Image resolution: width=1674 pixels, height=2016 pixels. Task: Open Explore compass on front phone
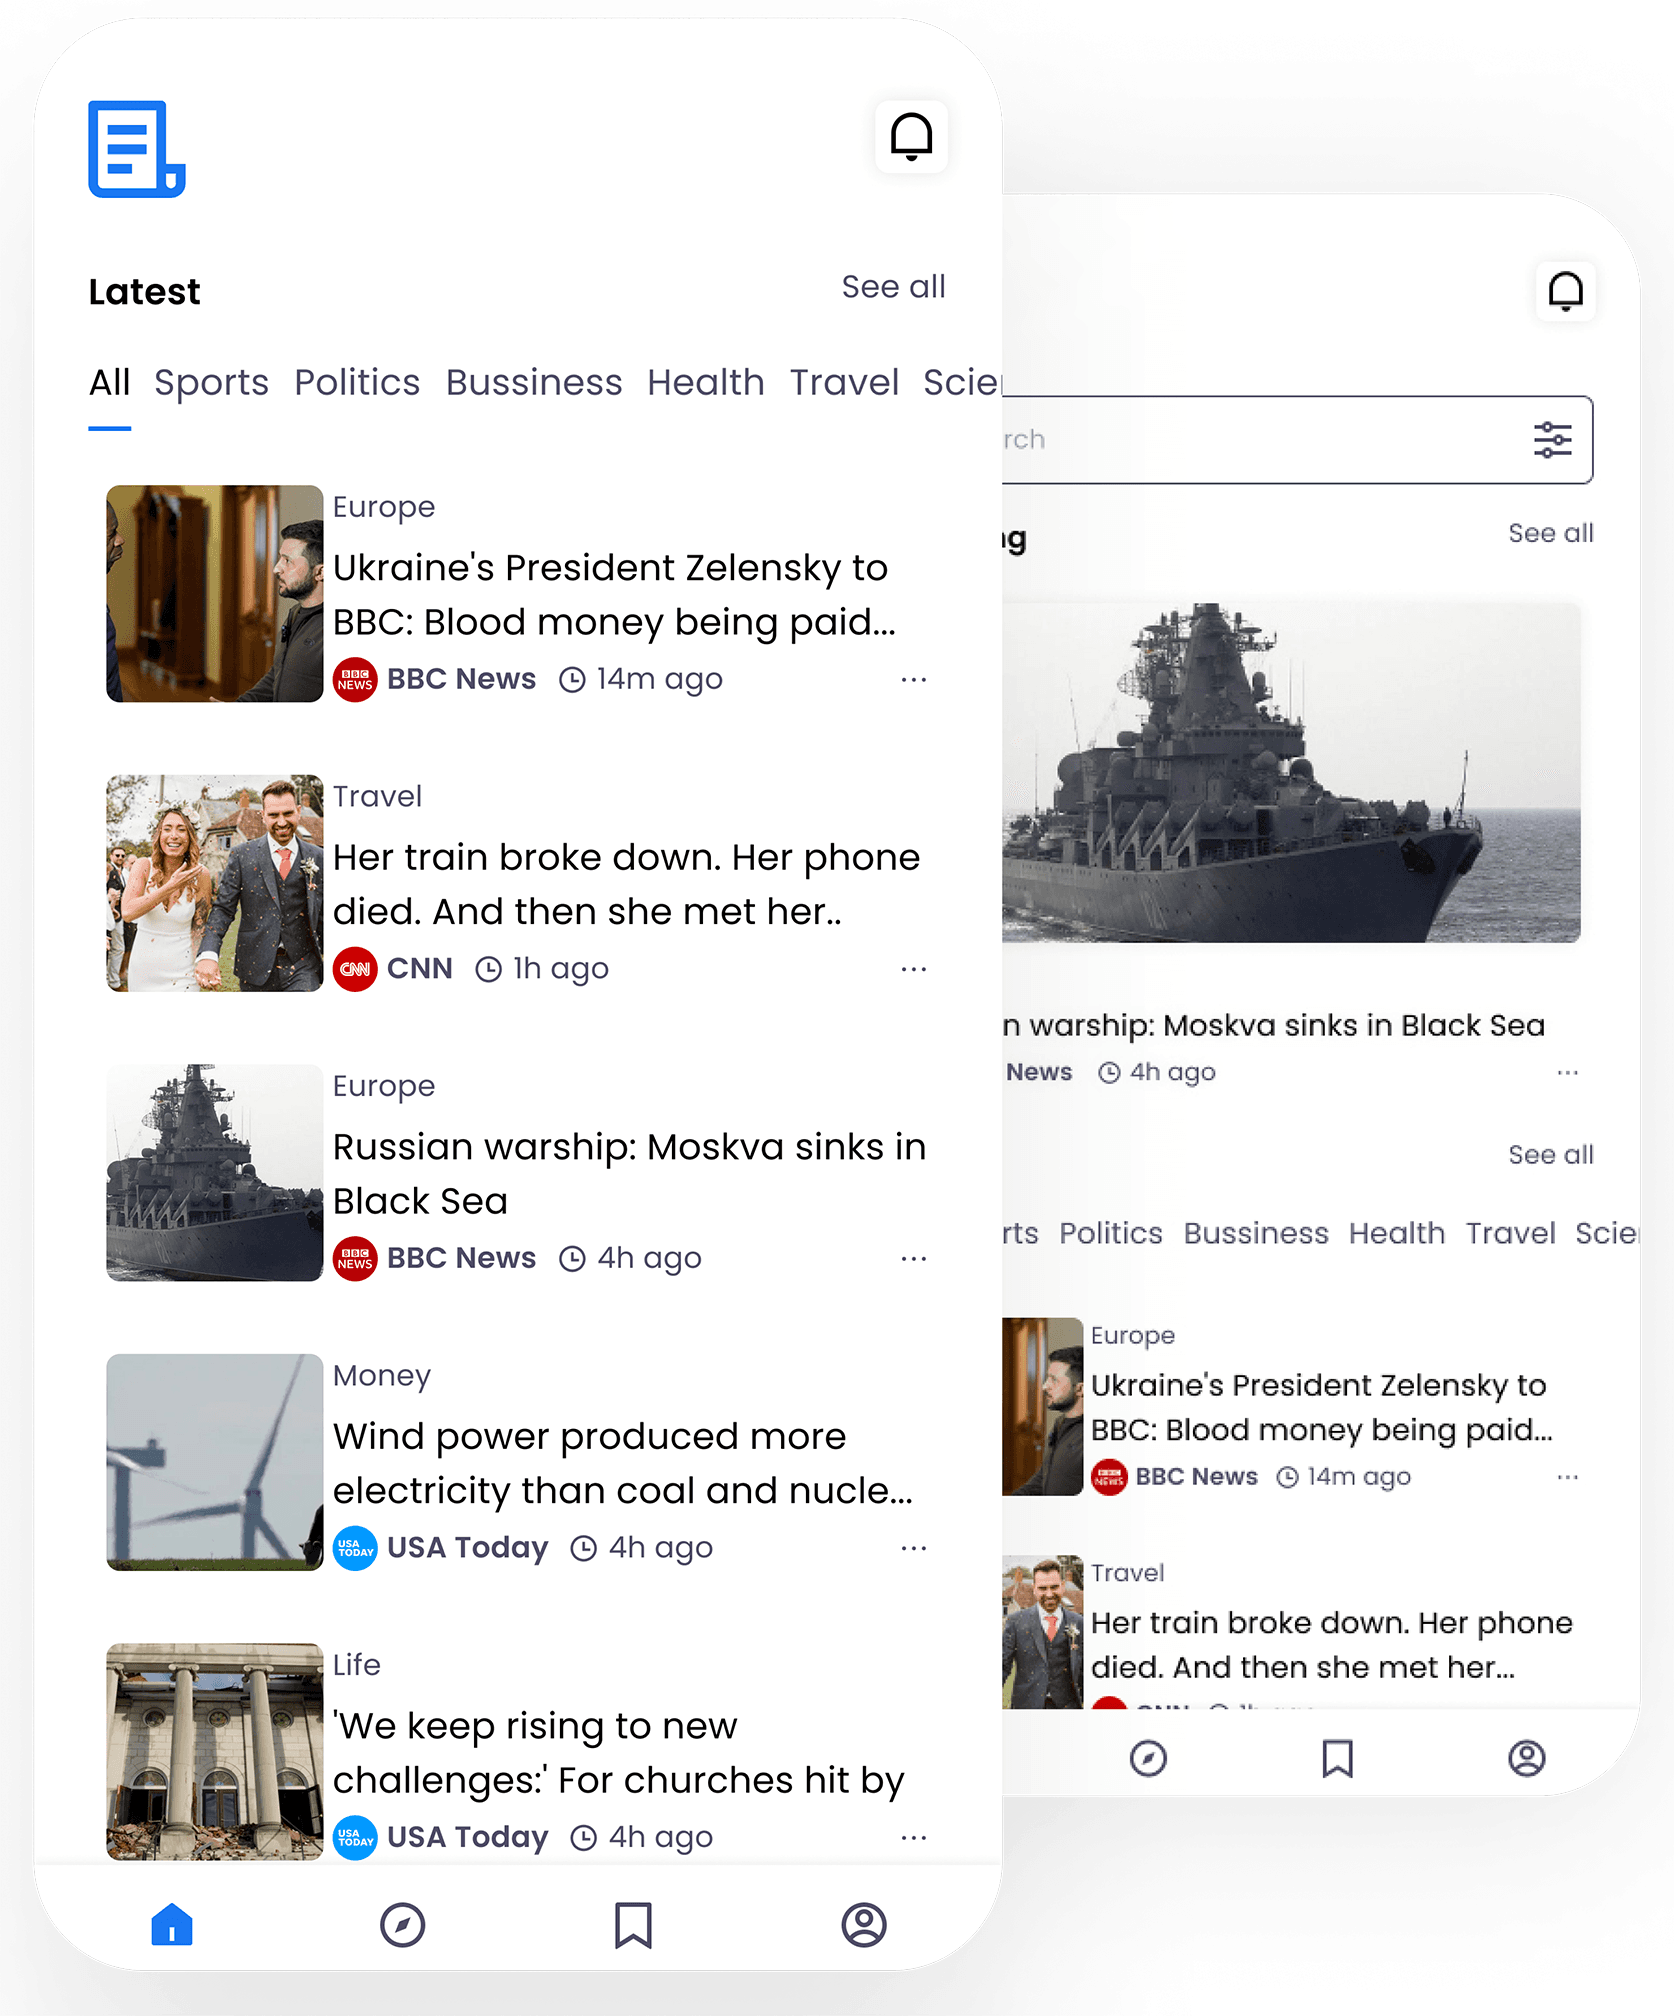(403, 1925)
